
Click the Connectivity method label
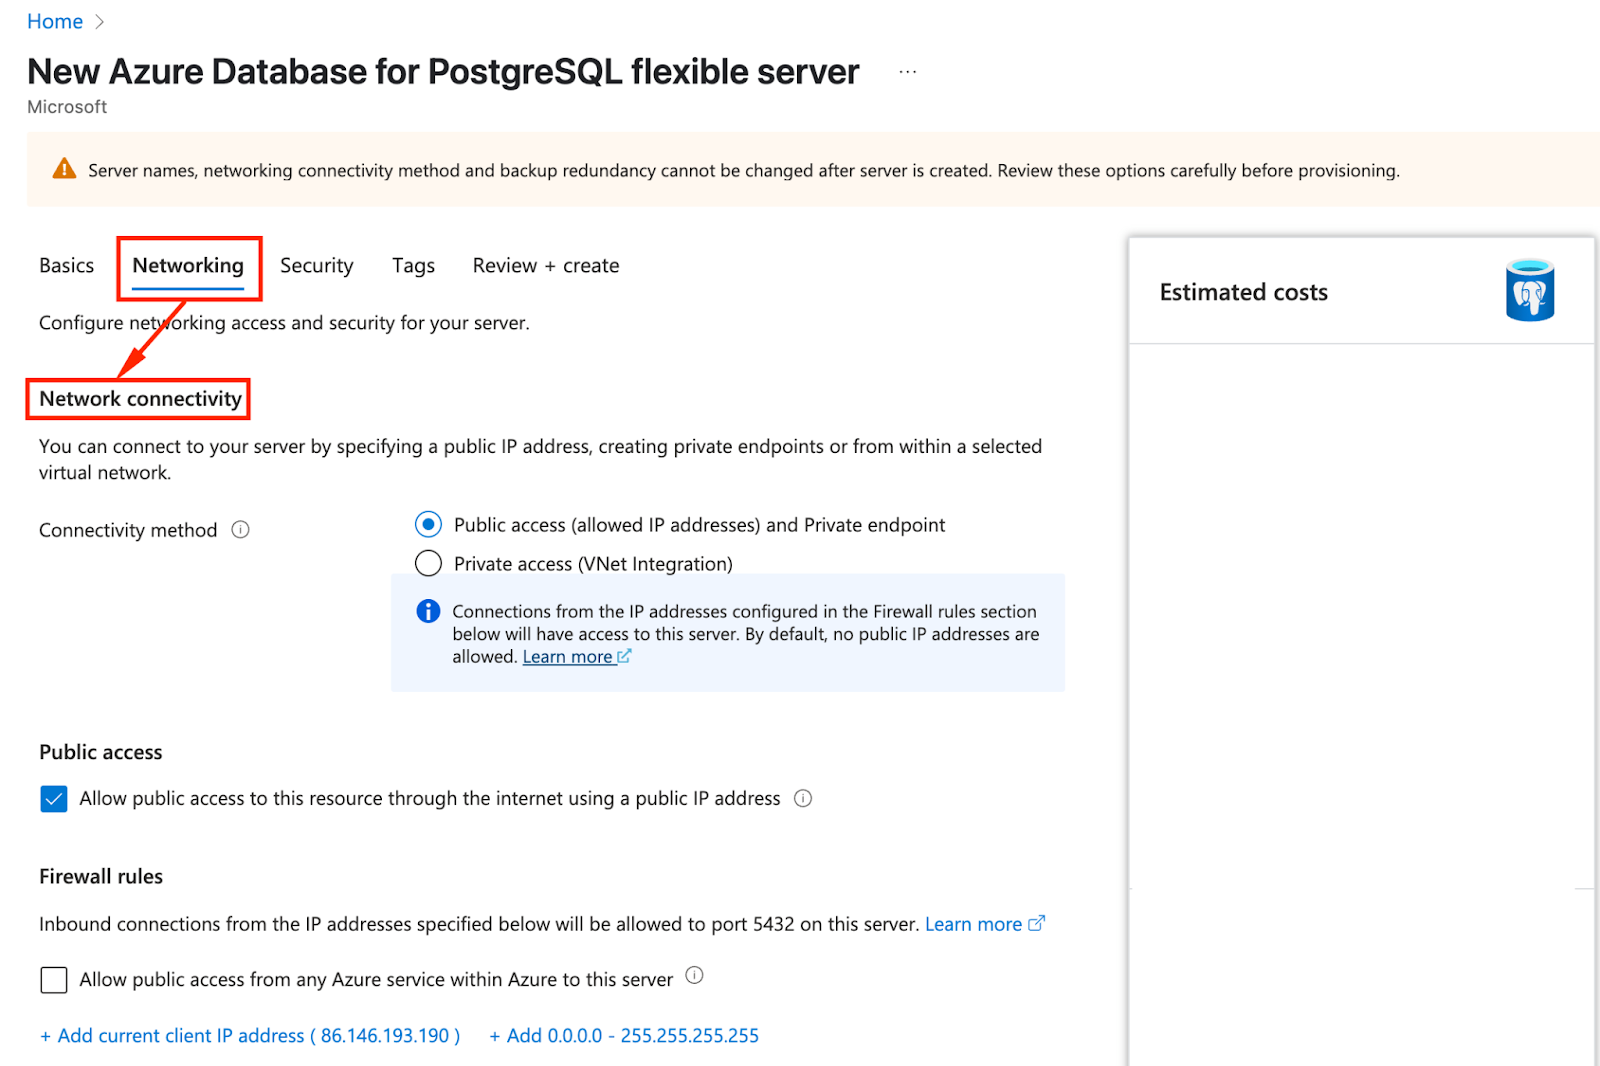(x=128, y=530)
